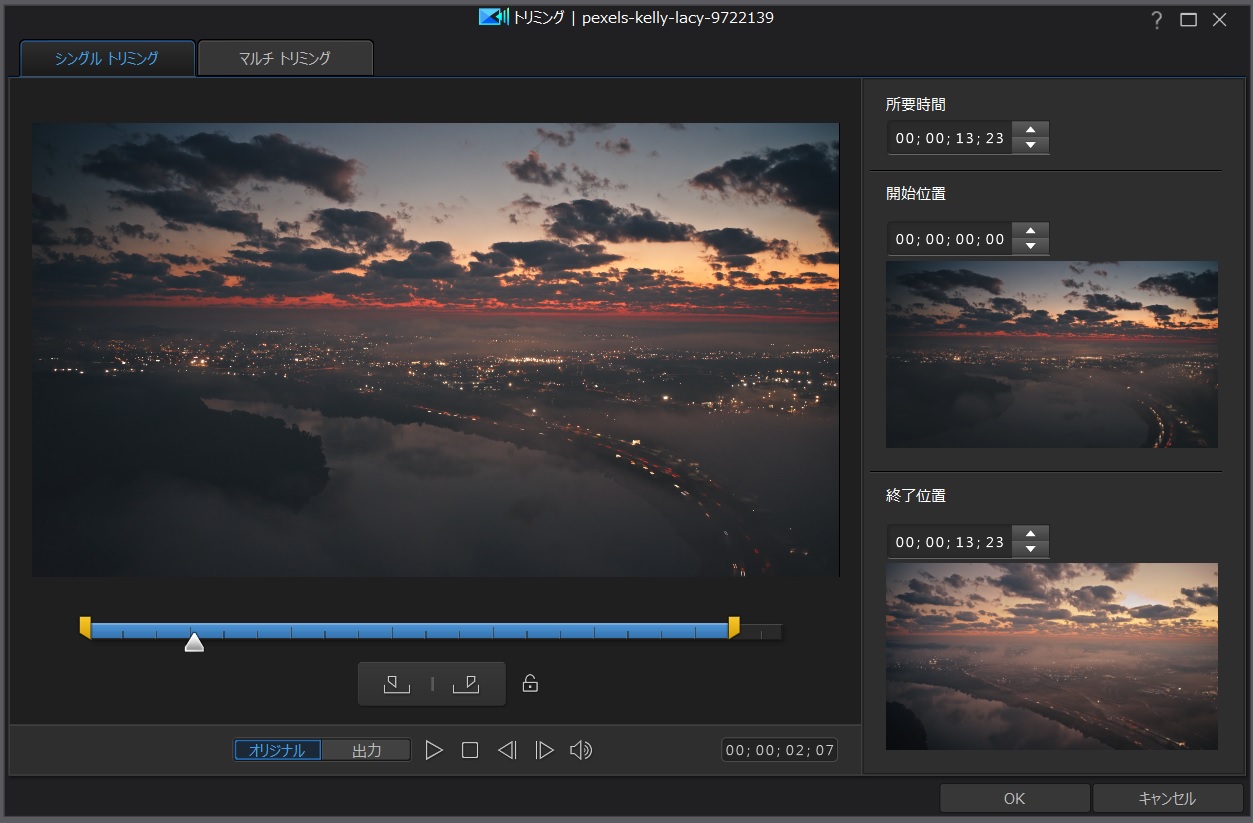Viewport: 1253px width, 823px height.
Task: Open help with the question mark icon
Action: click(x=1156, y=20)
